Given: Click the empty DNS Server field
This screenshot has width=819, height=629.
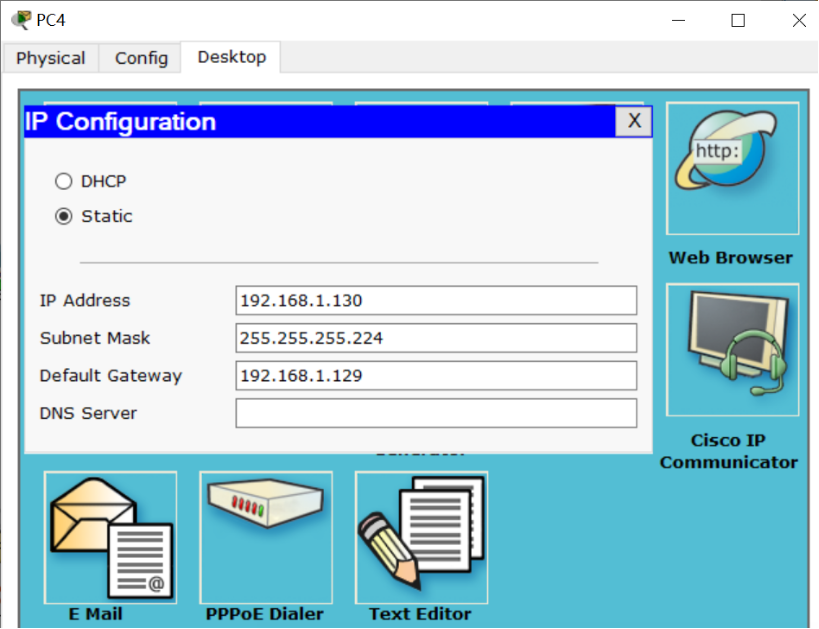Looking at the screenshot, I should click(436, 413).
